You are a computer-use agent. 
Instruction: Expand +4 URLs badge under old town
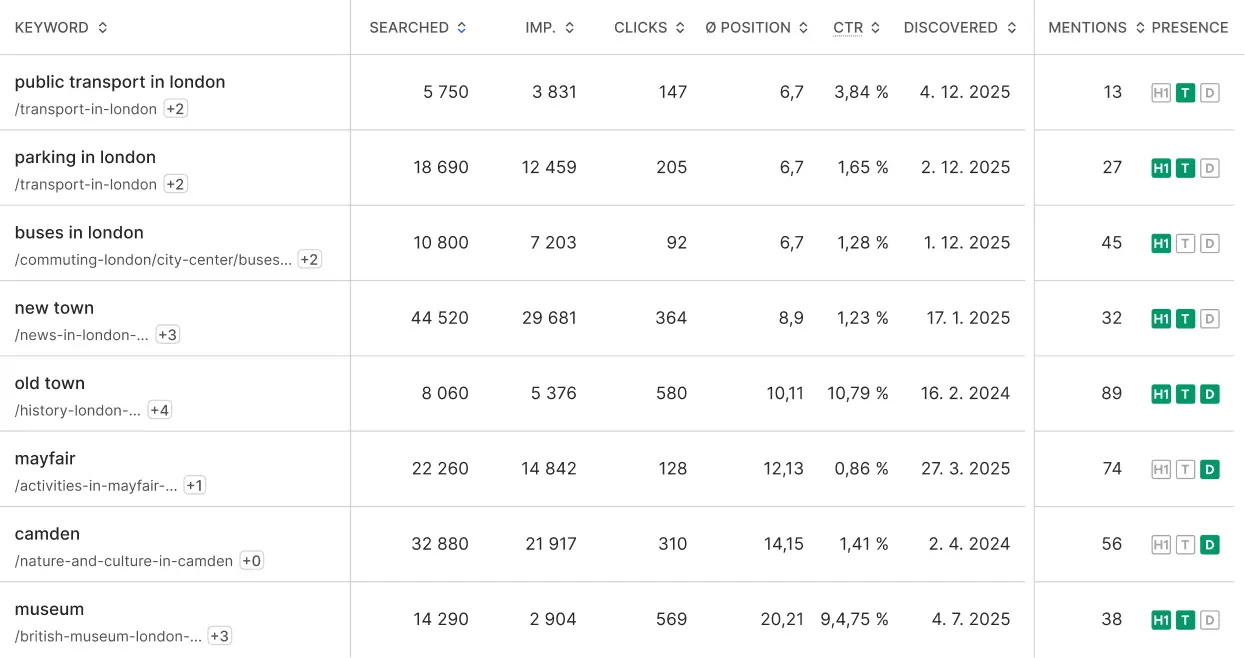coord(160,410)
